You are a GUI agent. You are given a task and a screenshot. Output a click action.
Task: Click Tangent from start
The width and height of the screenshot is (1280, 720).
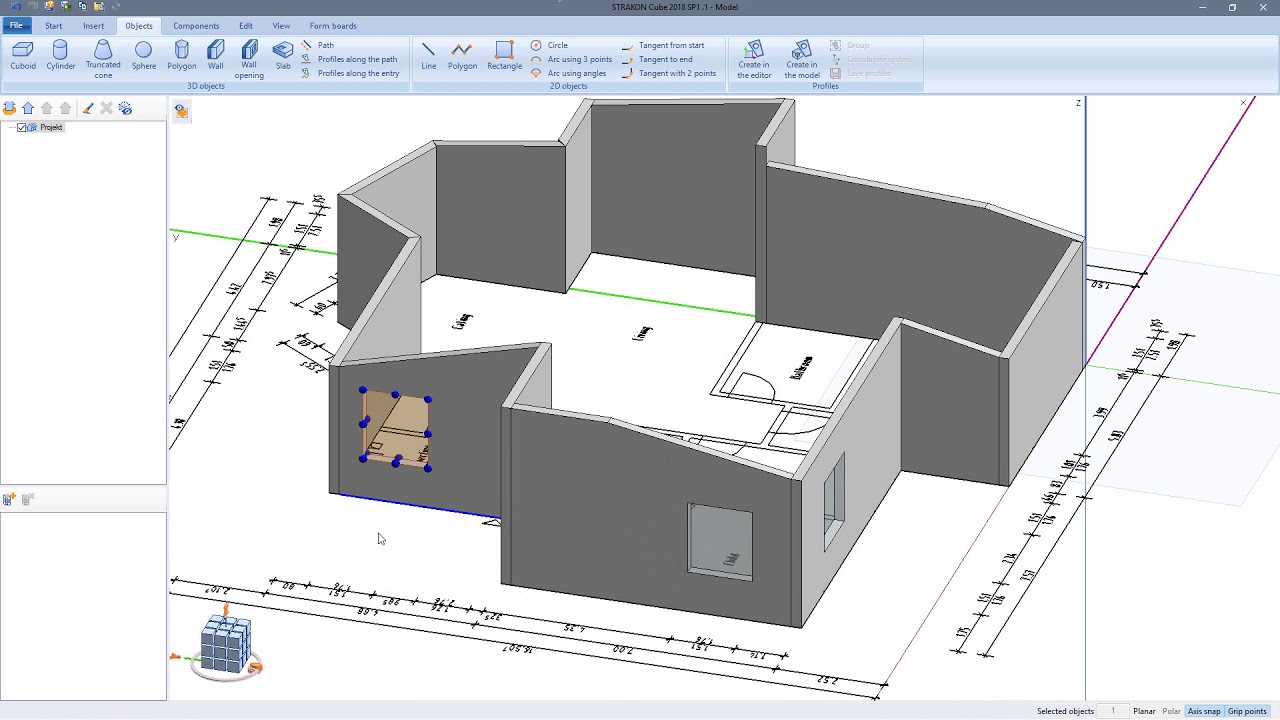(663, 45)
